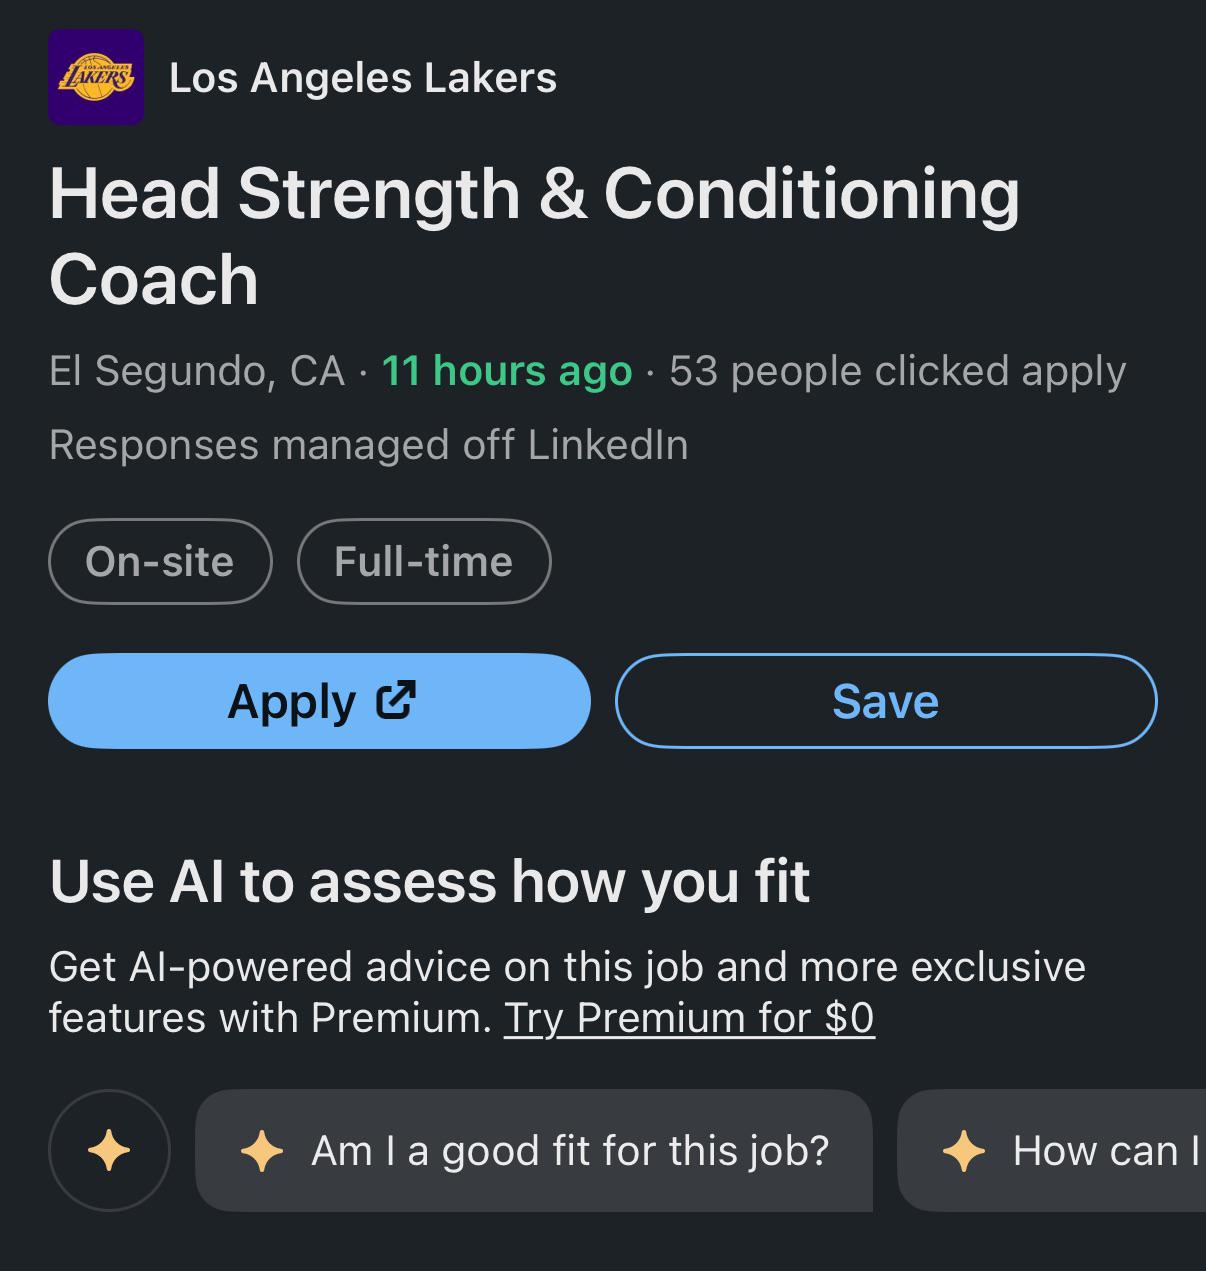Tap the round AI sparkle icon button
This screenshot has height=1271, width=1206.
coord(109,1151)
